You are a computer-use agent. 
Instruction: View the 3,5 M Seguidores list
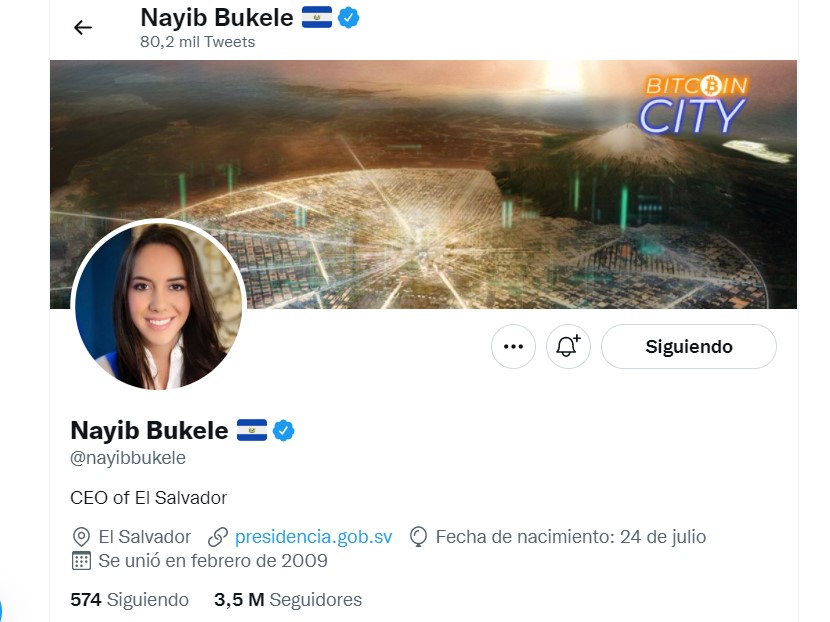coord(288,600)
